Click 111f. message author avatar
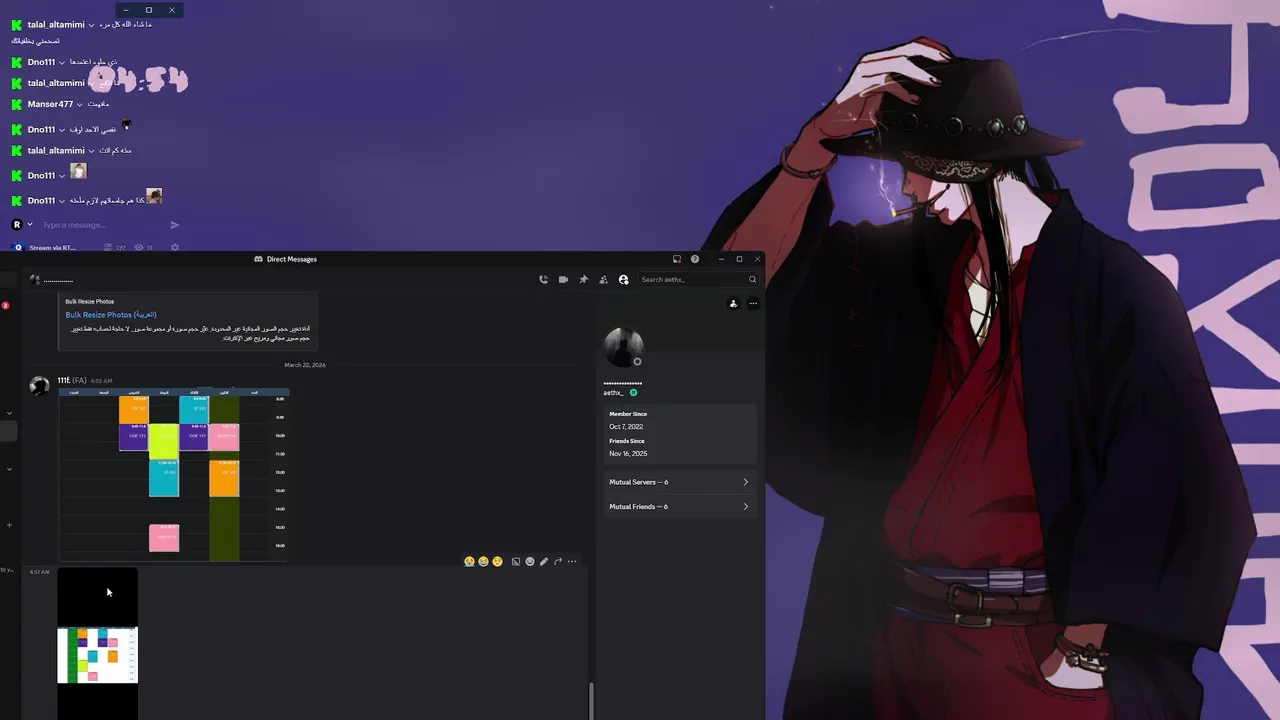This screenshot has height=720, width=1280. pyautogui.click(x=39, y=386)
